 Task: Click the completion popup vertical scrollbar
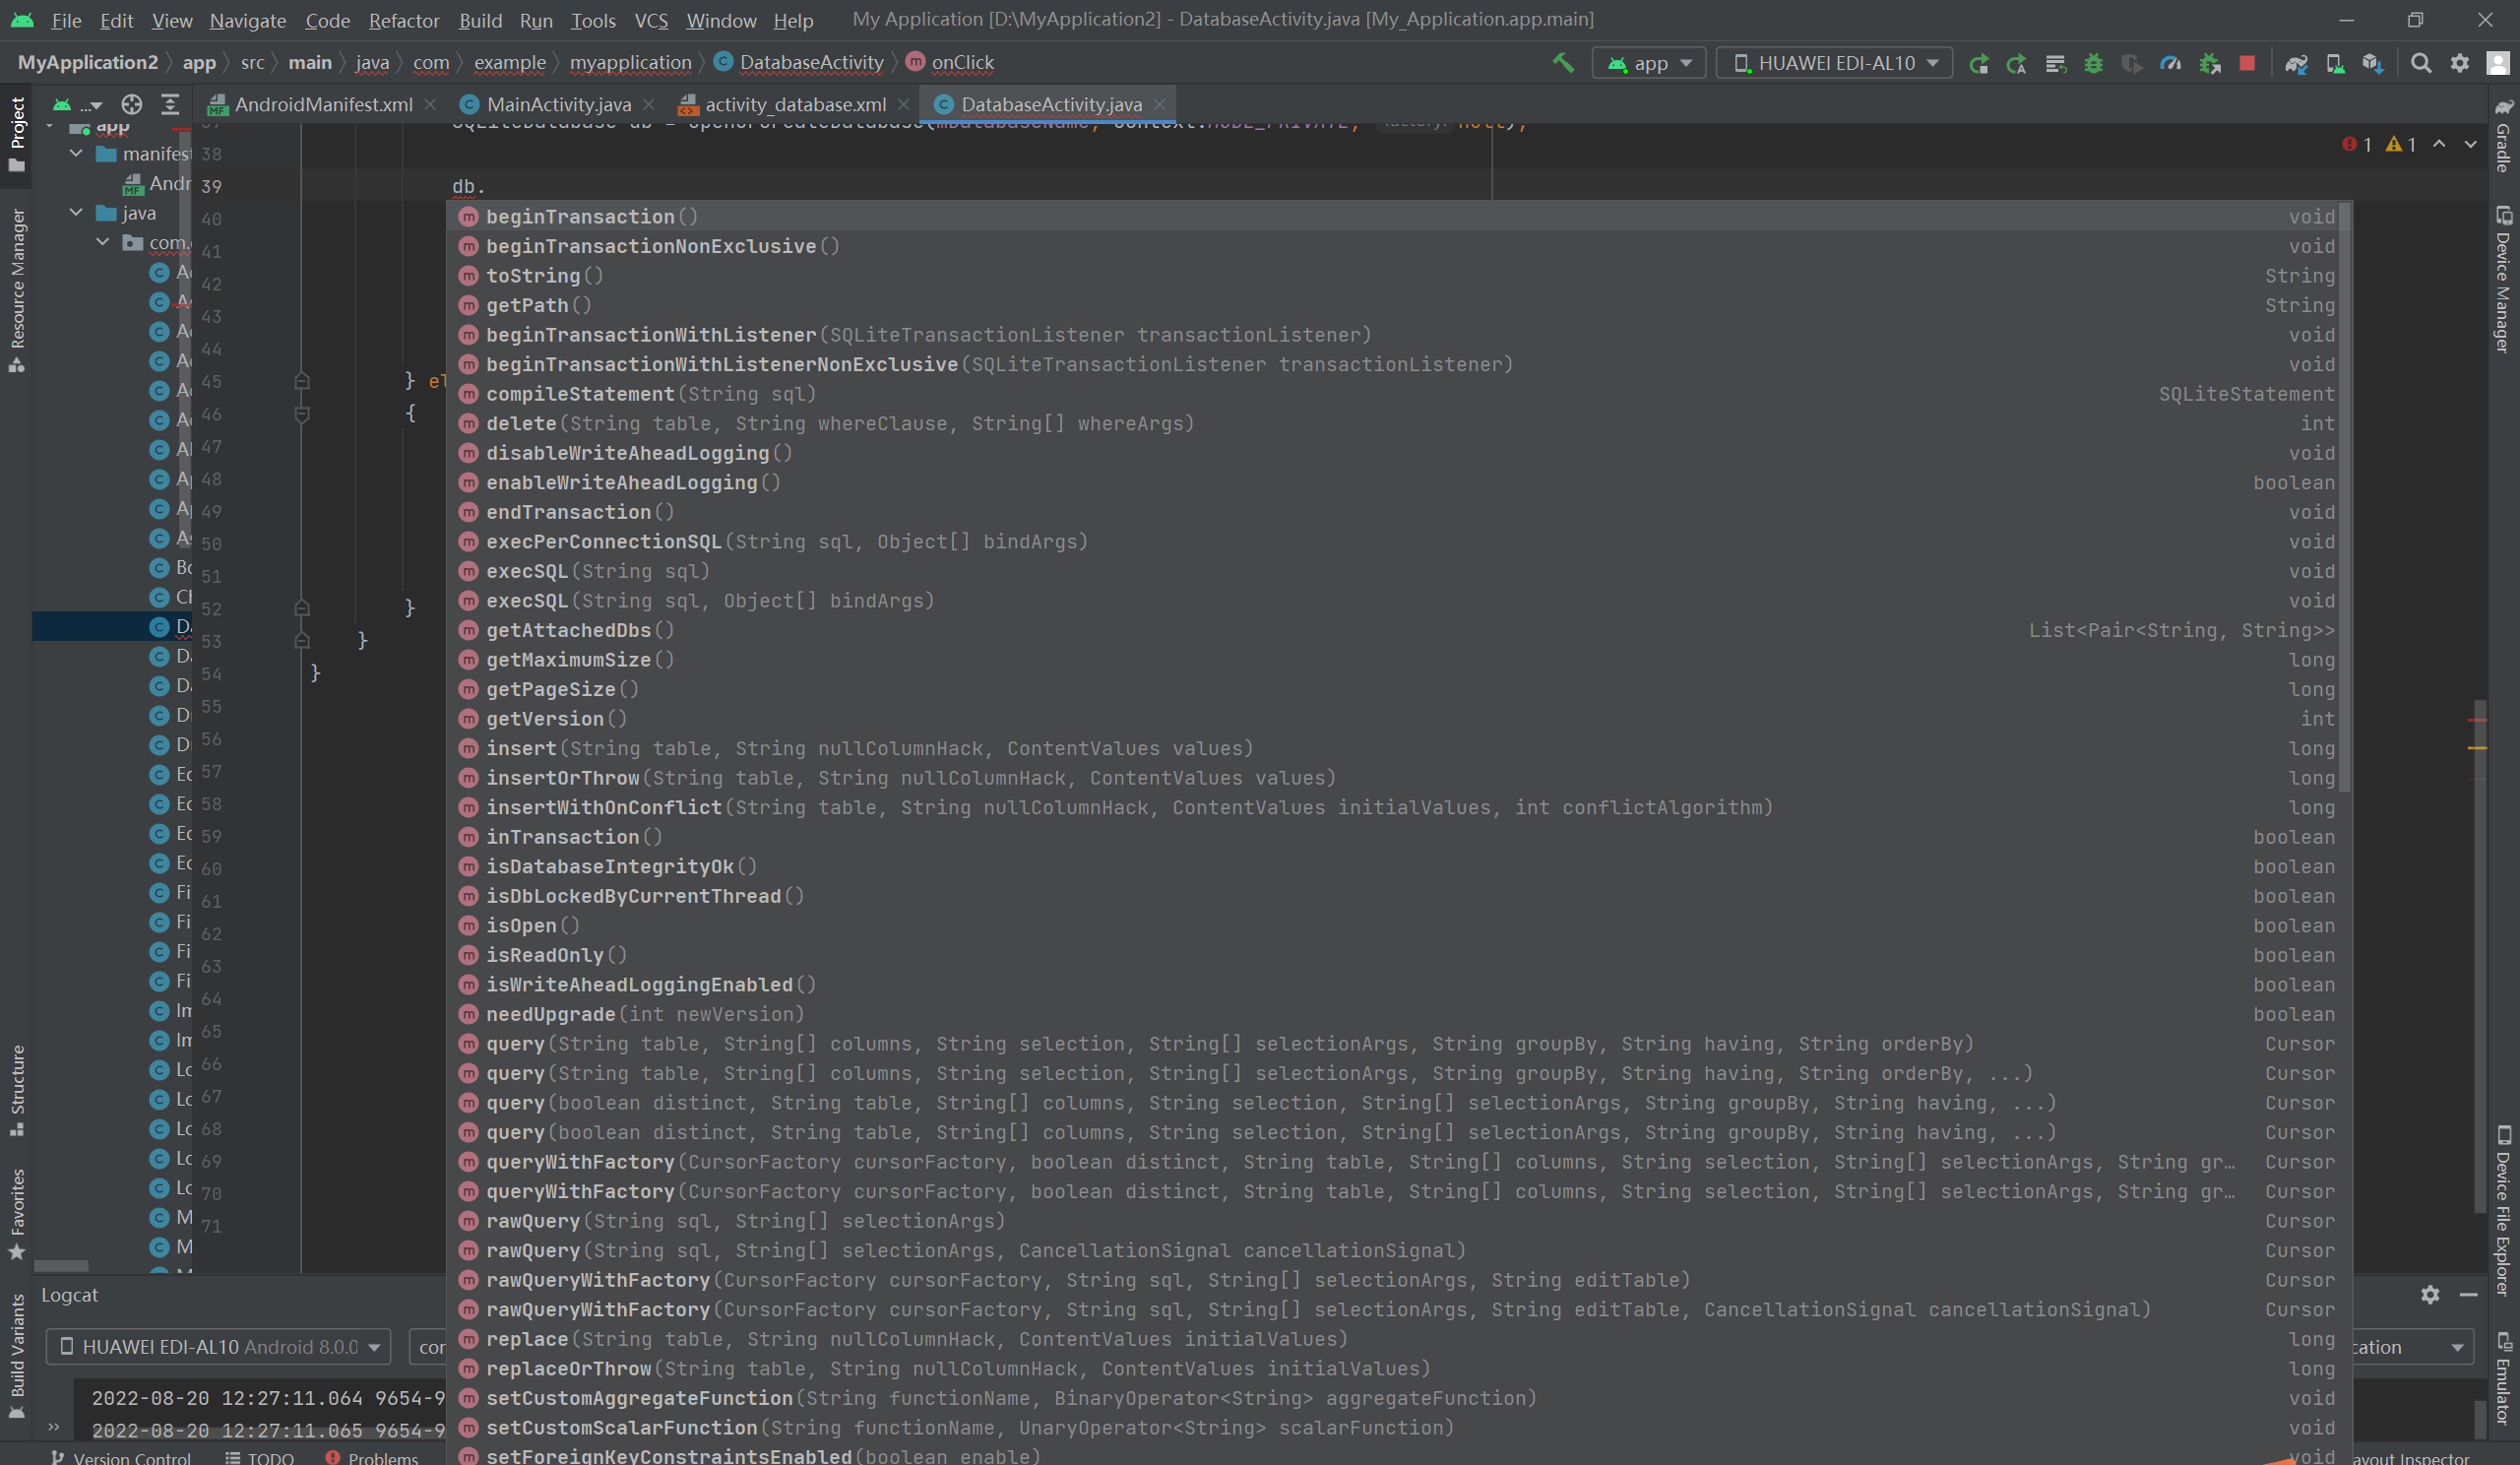click(x=2345, y=500)
